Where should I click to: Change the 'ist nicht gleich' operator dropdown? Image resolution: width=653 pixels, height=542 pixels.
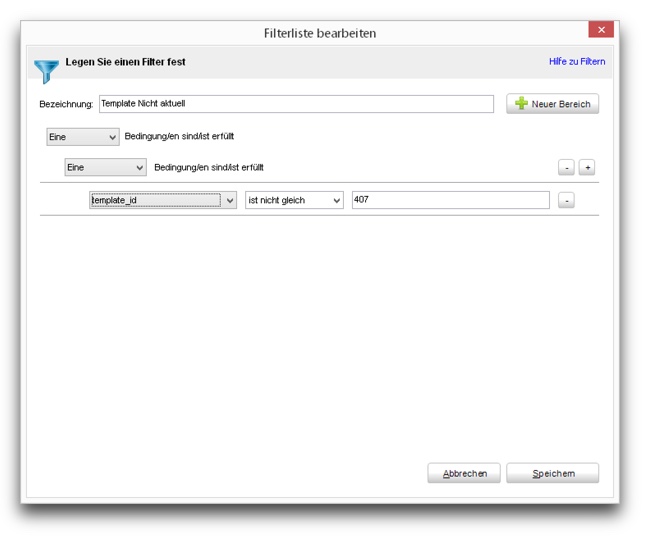click(294, 200)
